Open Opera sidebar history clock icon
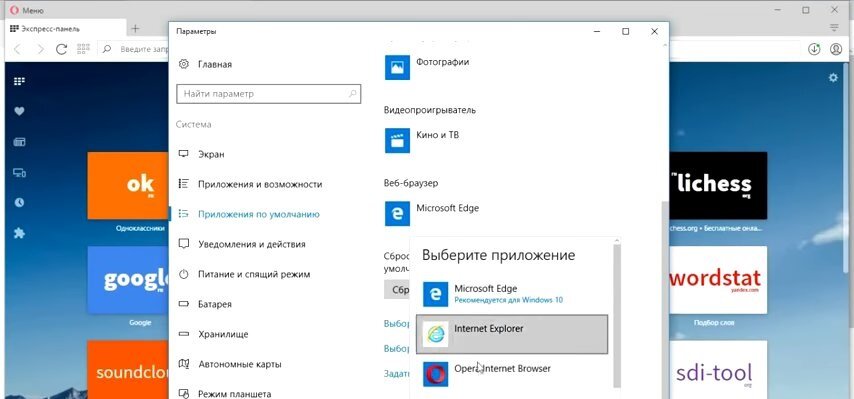The height and width of the screenshot is (399, 854). coord(19,202)
